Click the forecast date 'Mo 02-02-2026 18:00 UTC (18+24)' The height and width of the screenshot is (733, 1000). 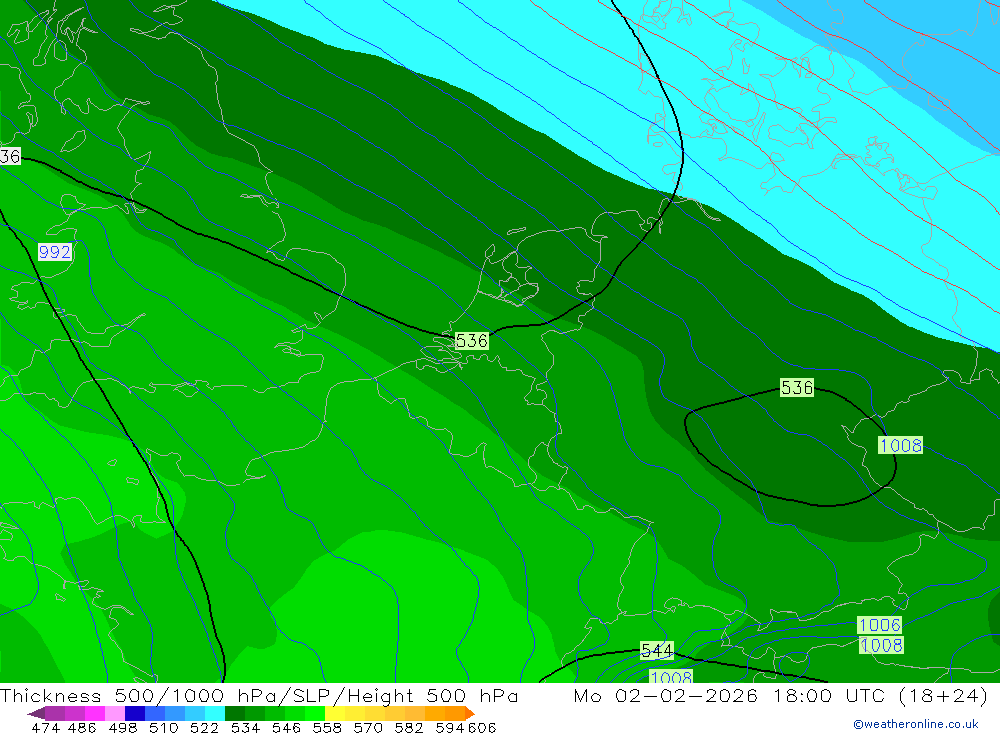pyautogui.click(x=781, y=696)
